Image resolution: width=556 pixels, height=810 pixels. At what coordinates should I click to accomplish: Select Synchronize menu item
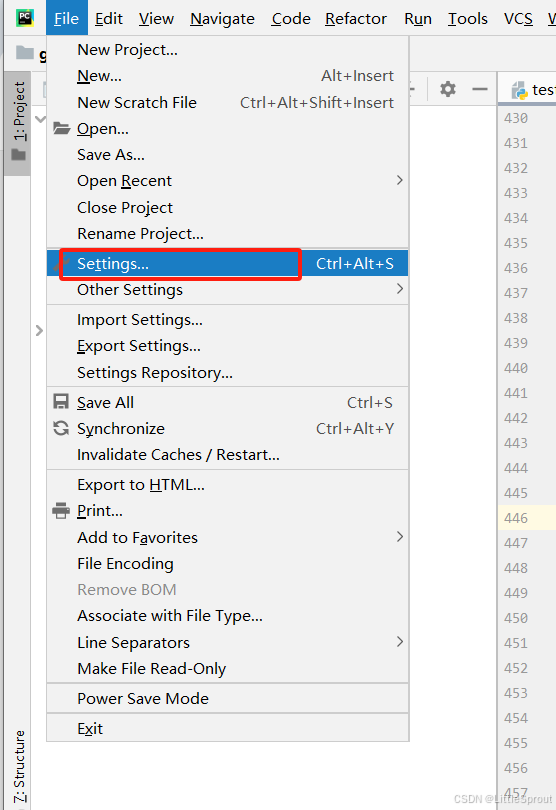(227, 428)
